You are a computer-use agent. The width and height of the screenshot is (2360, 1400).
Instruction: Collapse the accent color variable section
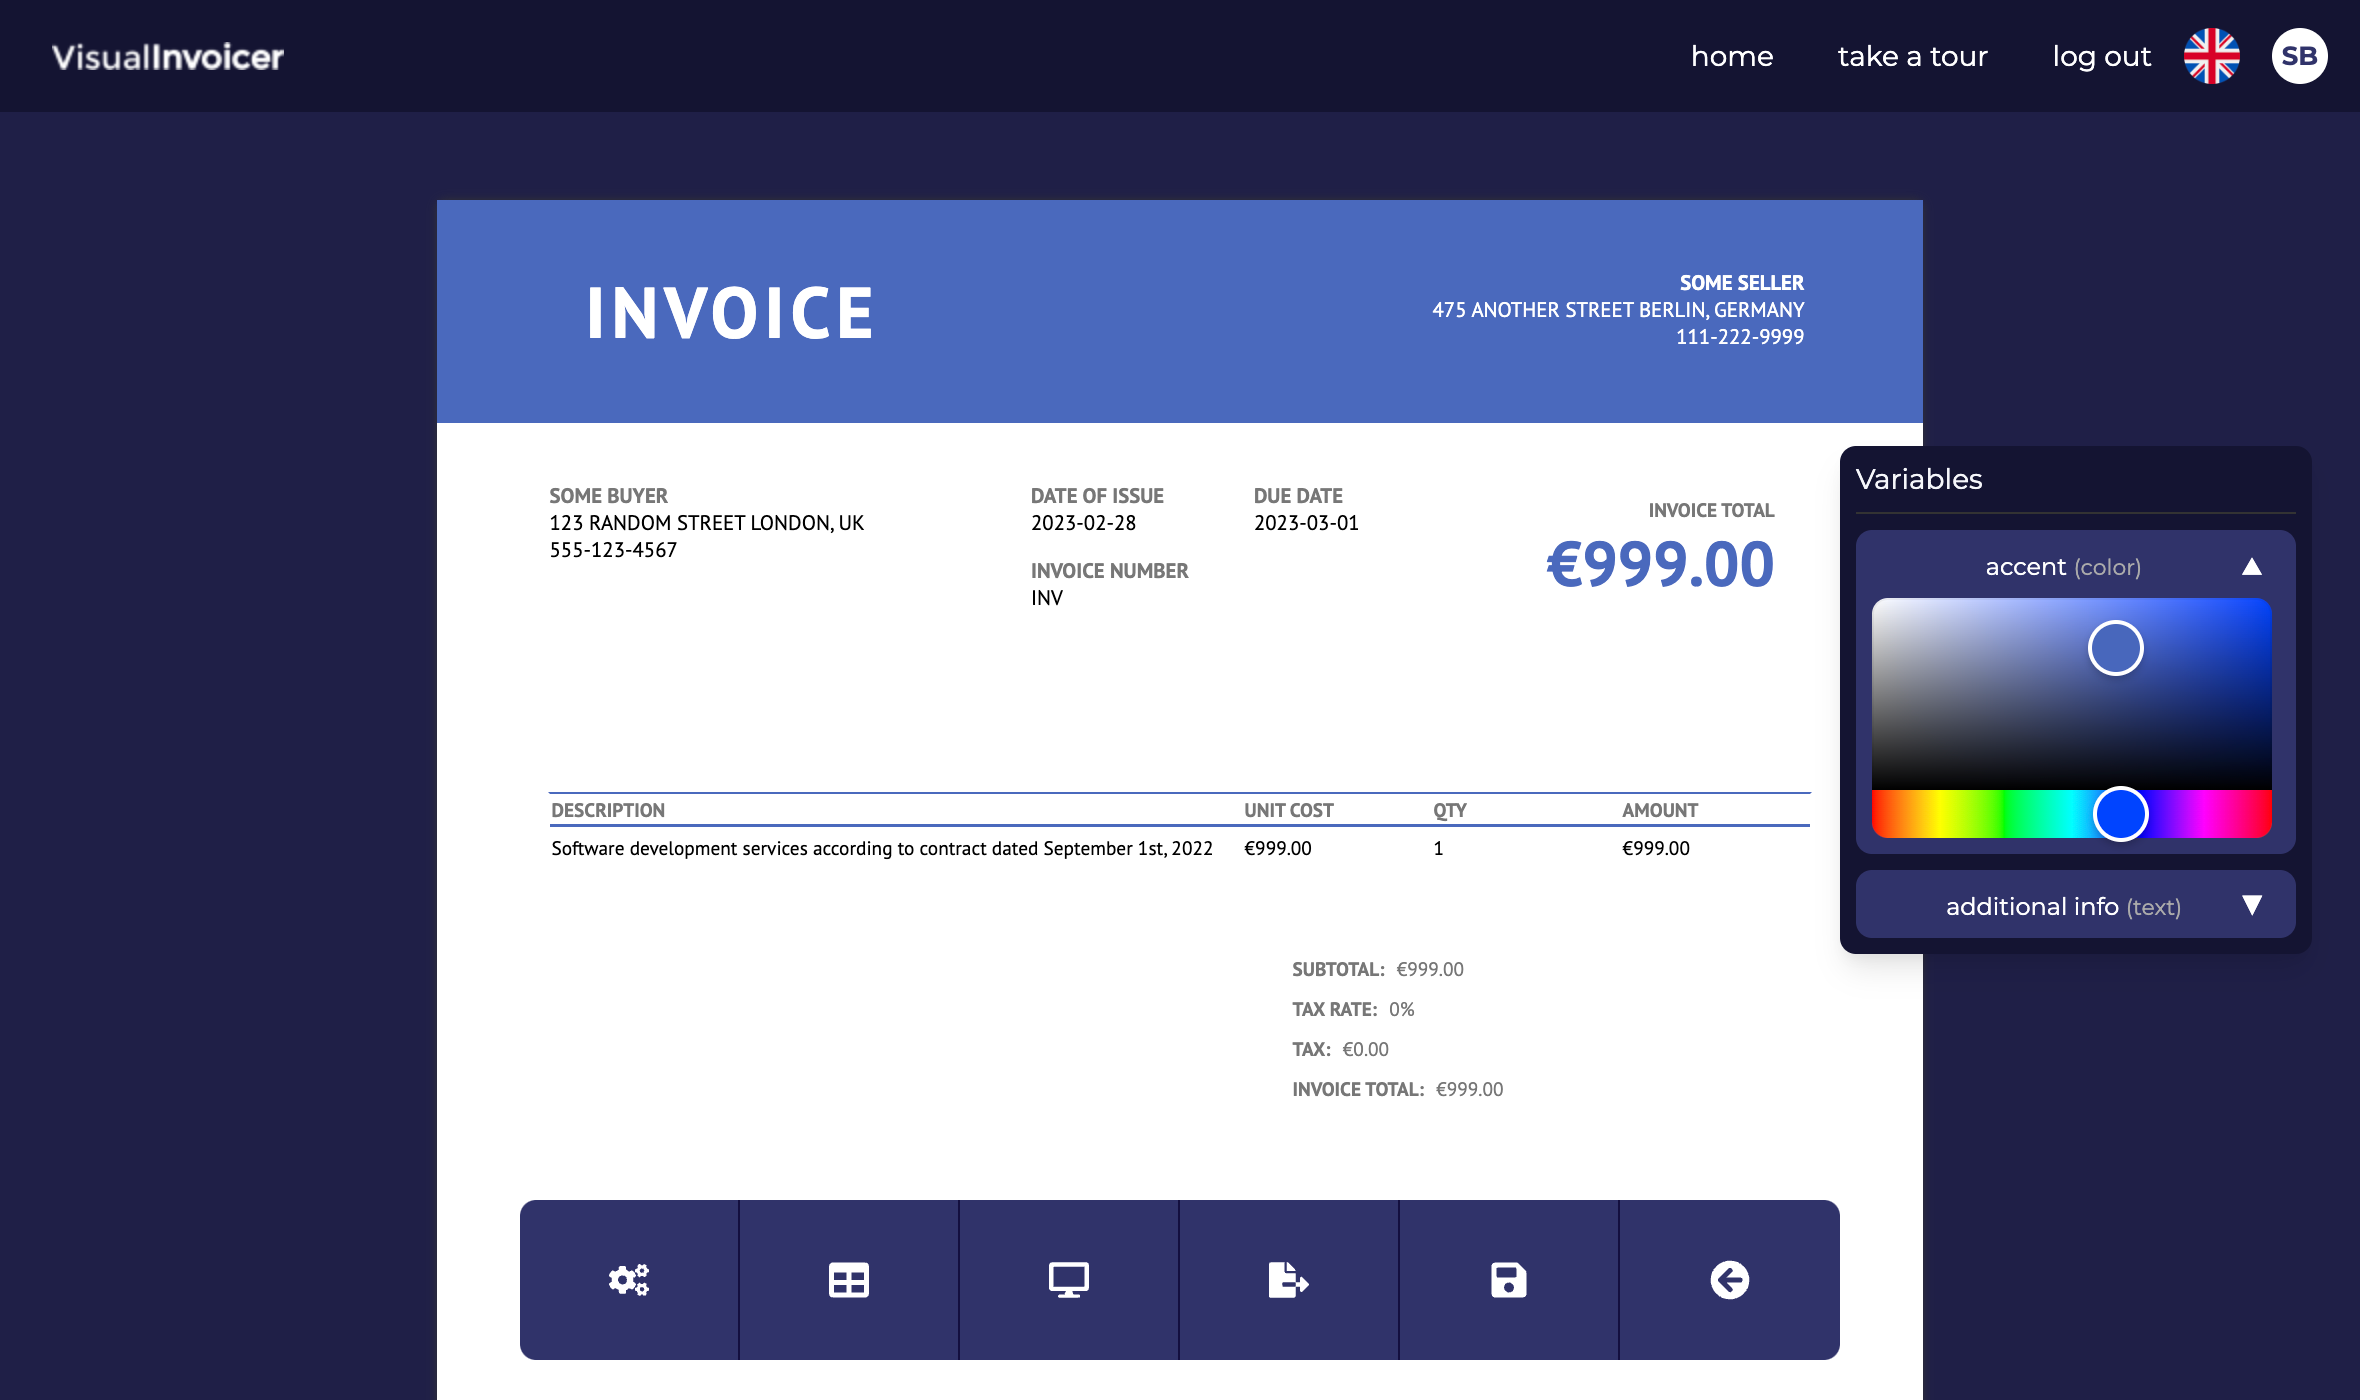(2253, 565)
